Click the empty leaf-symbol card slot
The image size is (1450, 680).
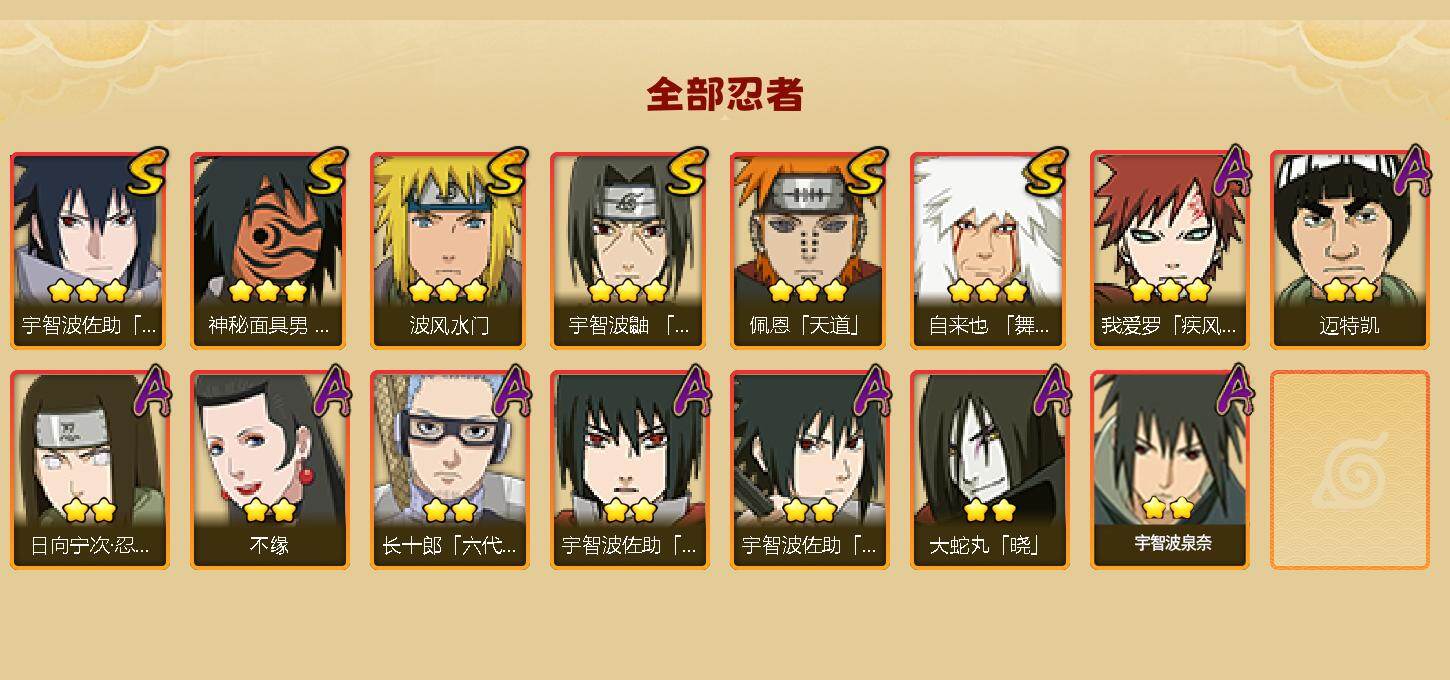(1350, 470)
